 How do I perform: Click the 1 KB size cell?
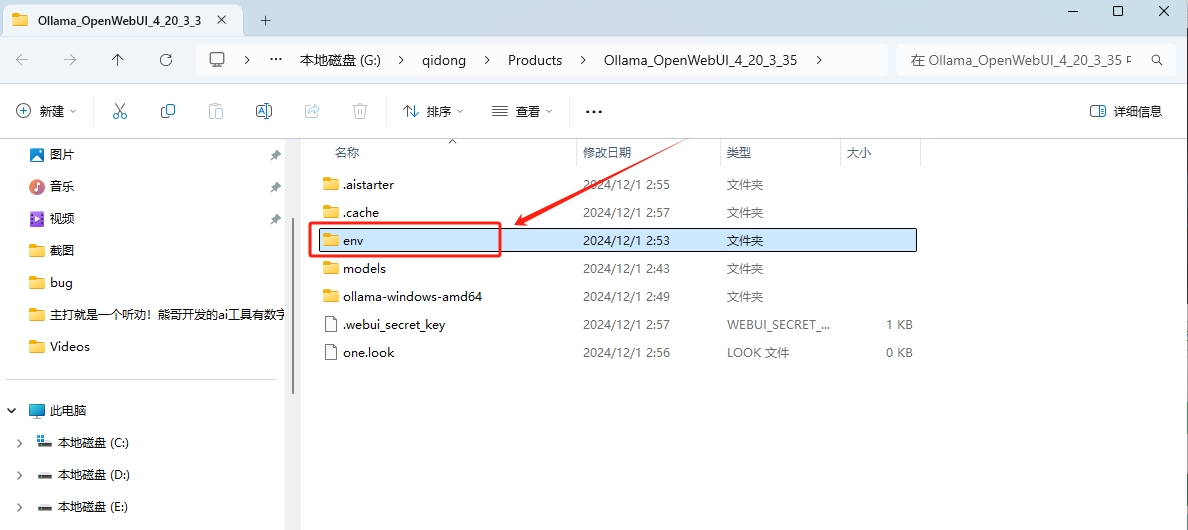(899, 324)
